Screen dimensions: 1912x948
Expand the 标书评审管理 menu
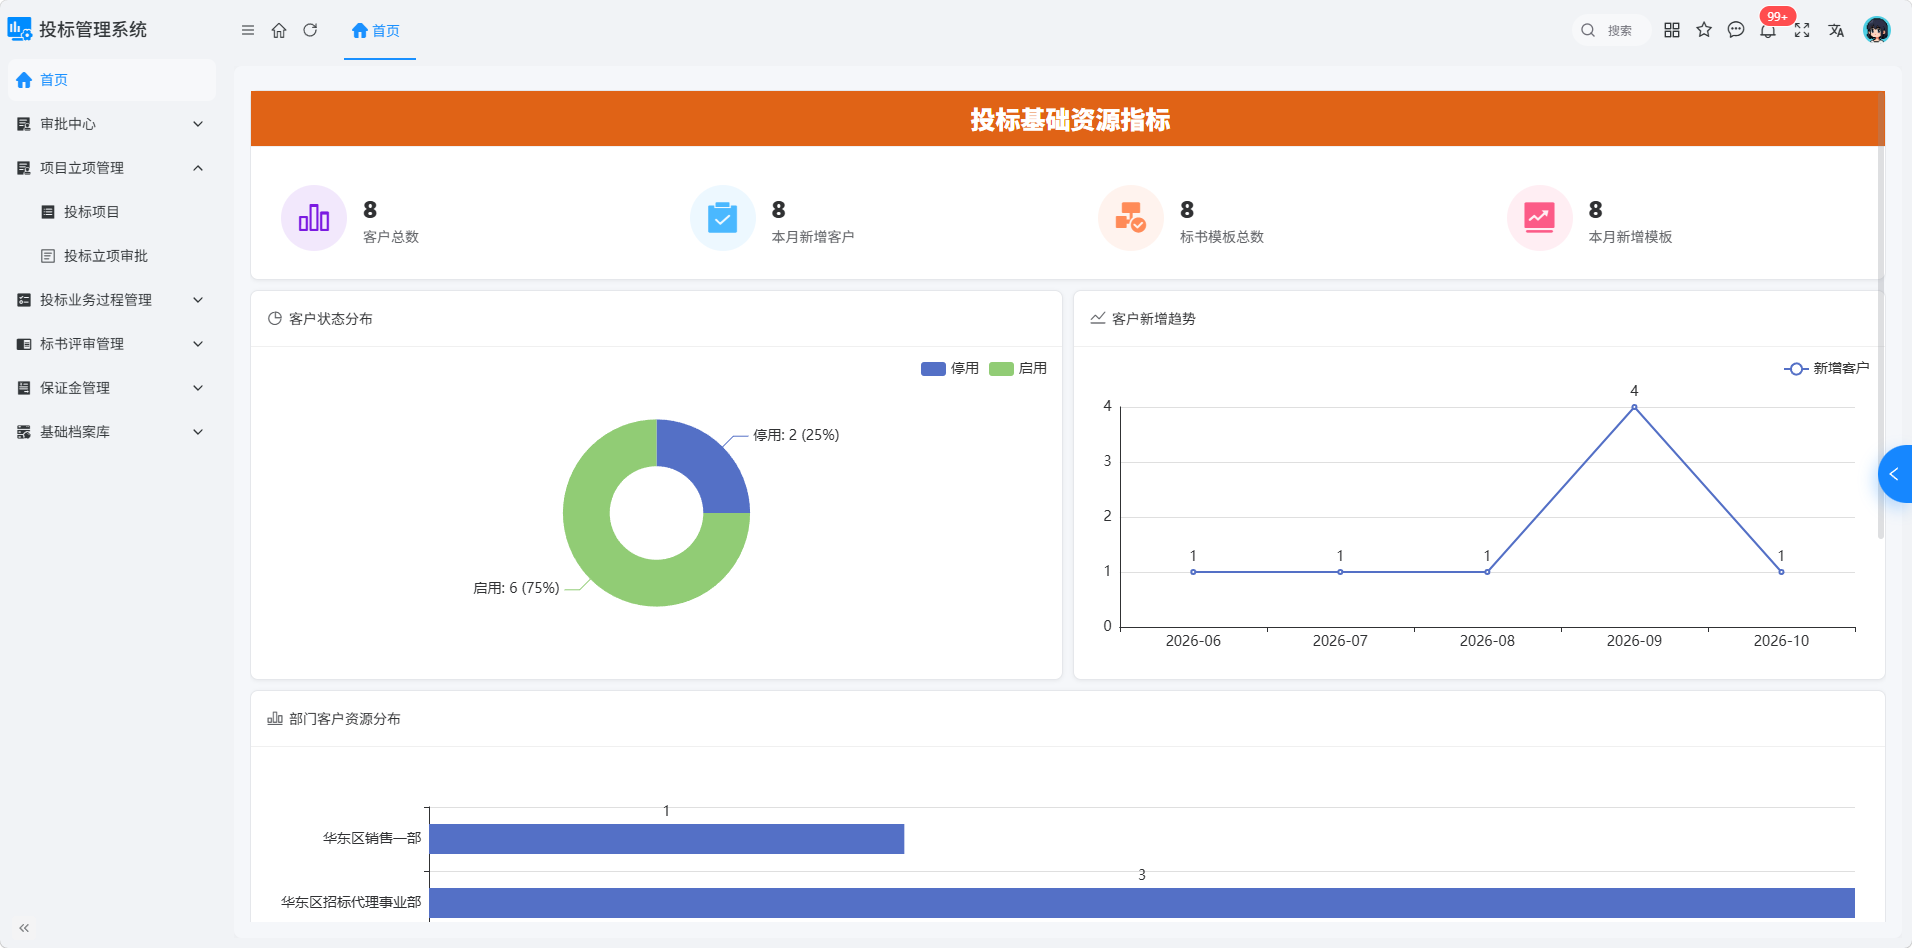pyautogui.click(x=112, y=344)
